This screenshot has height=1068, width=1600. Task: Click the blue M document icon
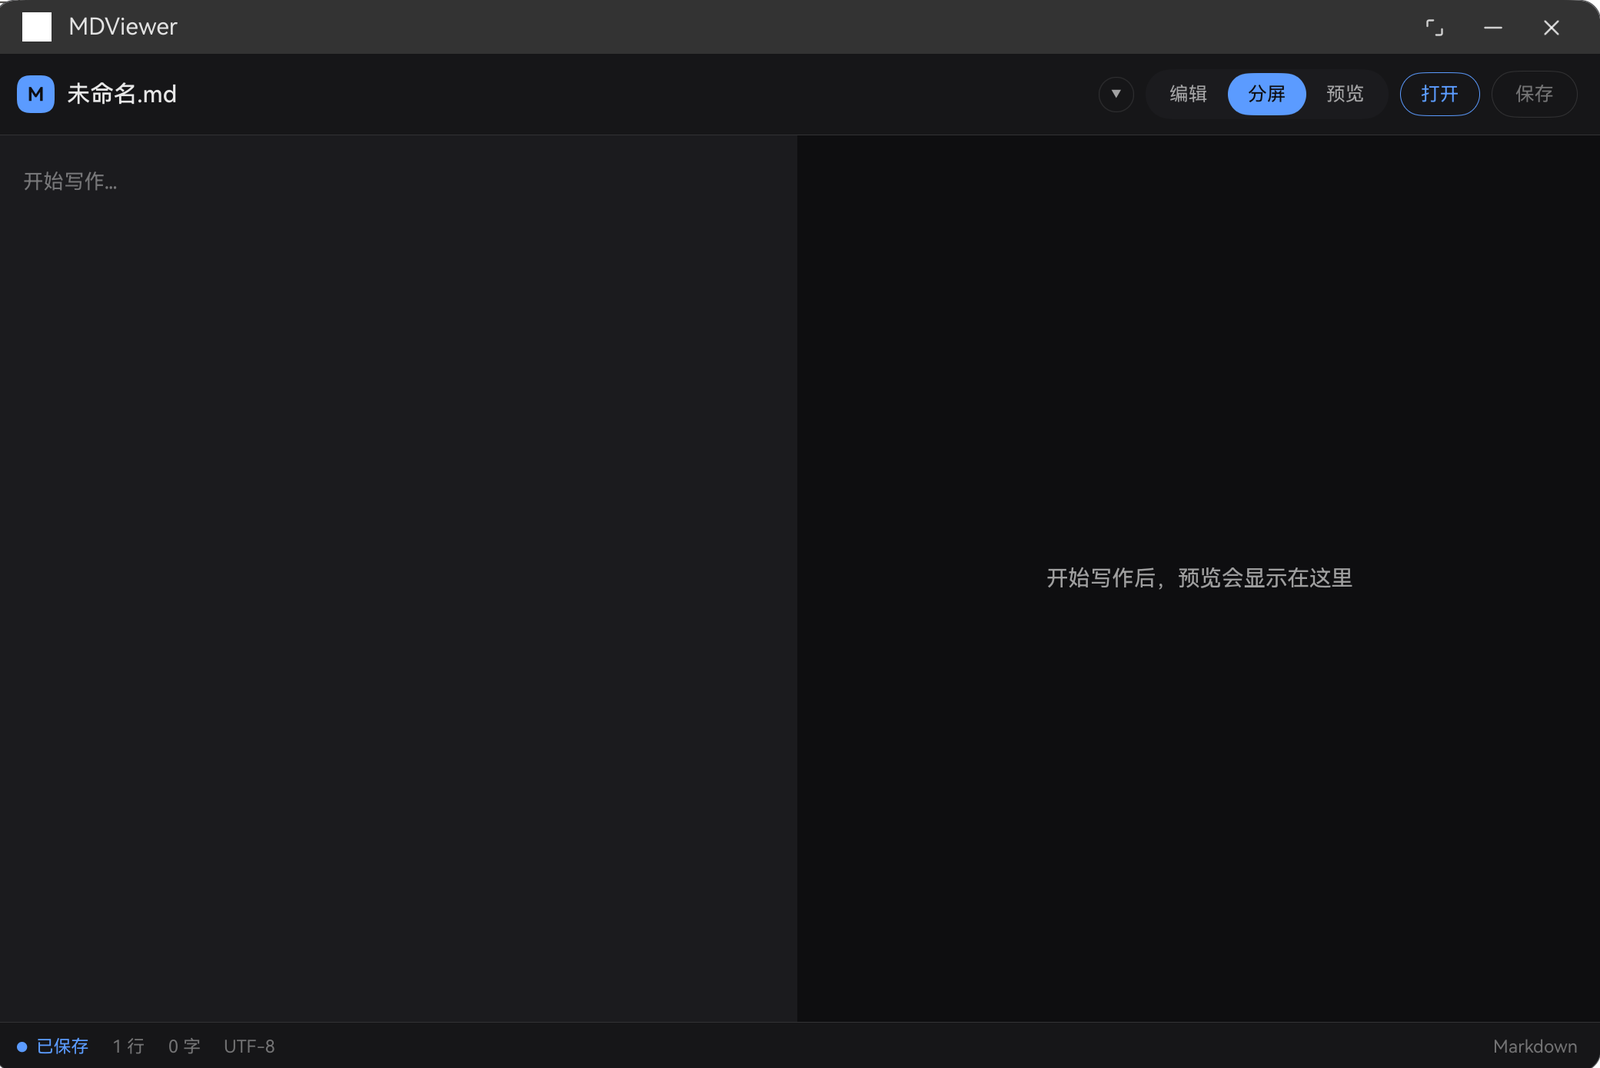pyautogui.click(x=36, y=94)
